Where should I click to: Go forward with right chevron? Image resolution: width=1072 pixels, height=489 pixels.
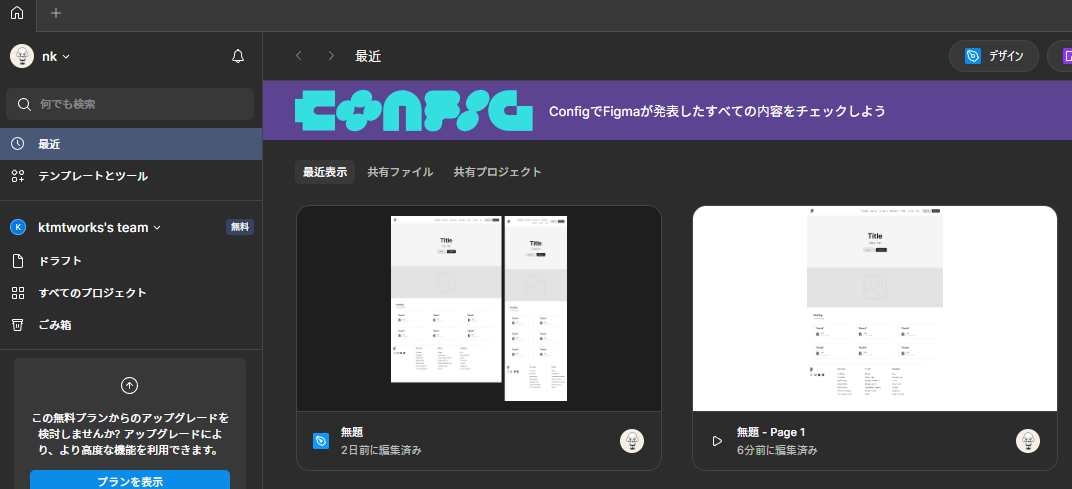[x=331, y=56]
